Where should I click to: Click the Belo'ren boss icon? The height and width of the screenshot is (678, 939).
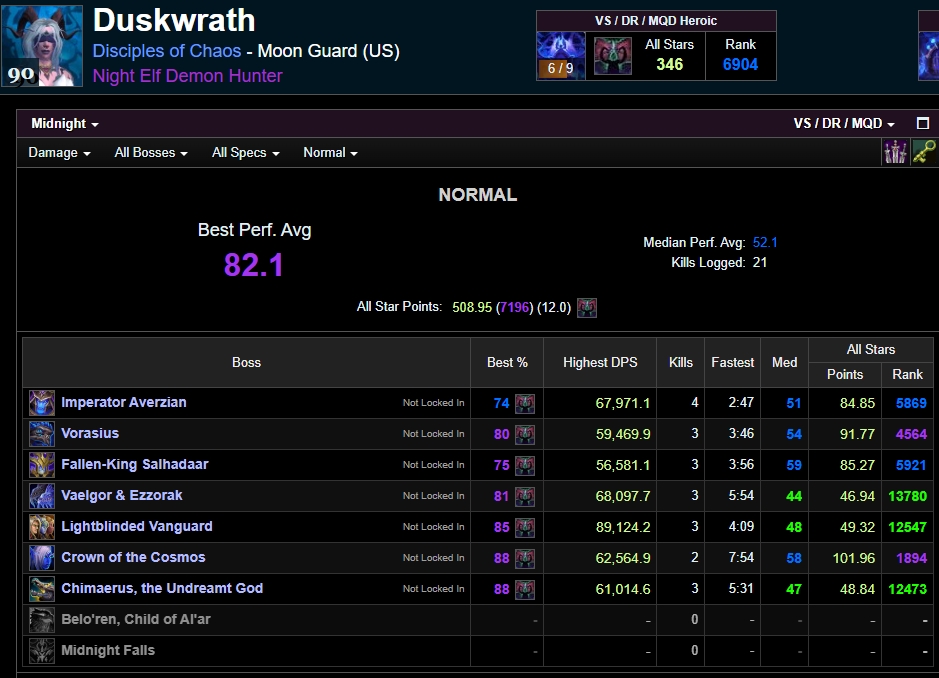[x=42, y=620]
